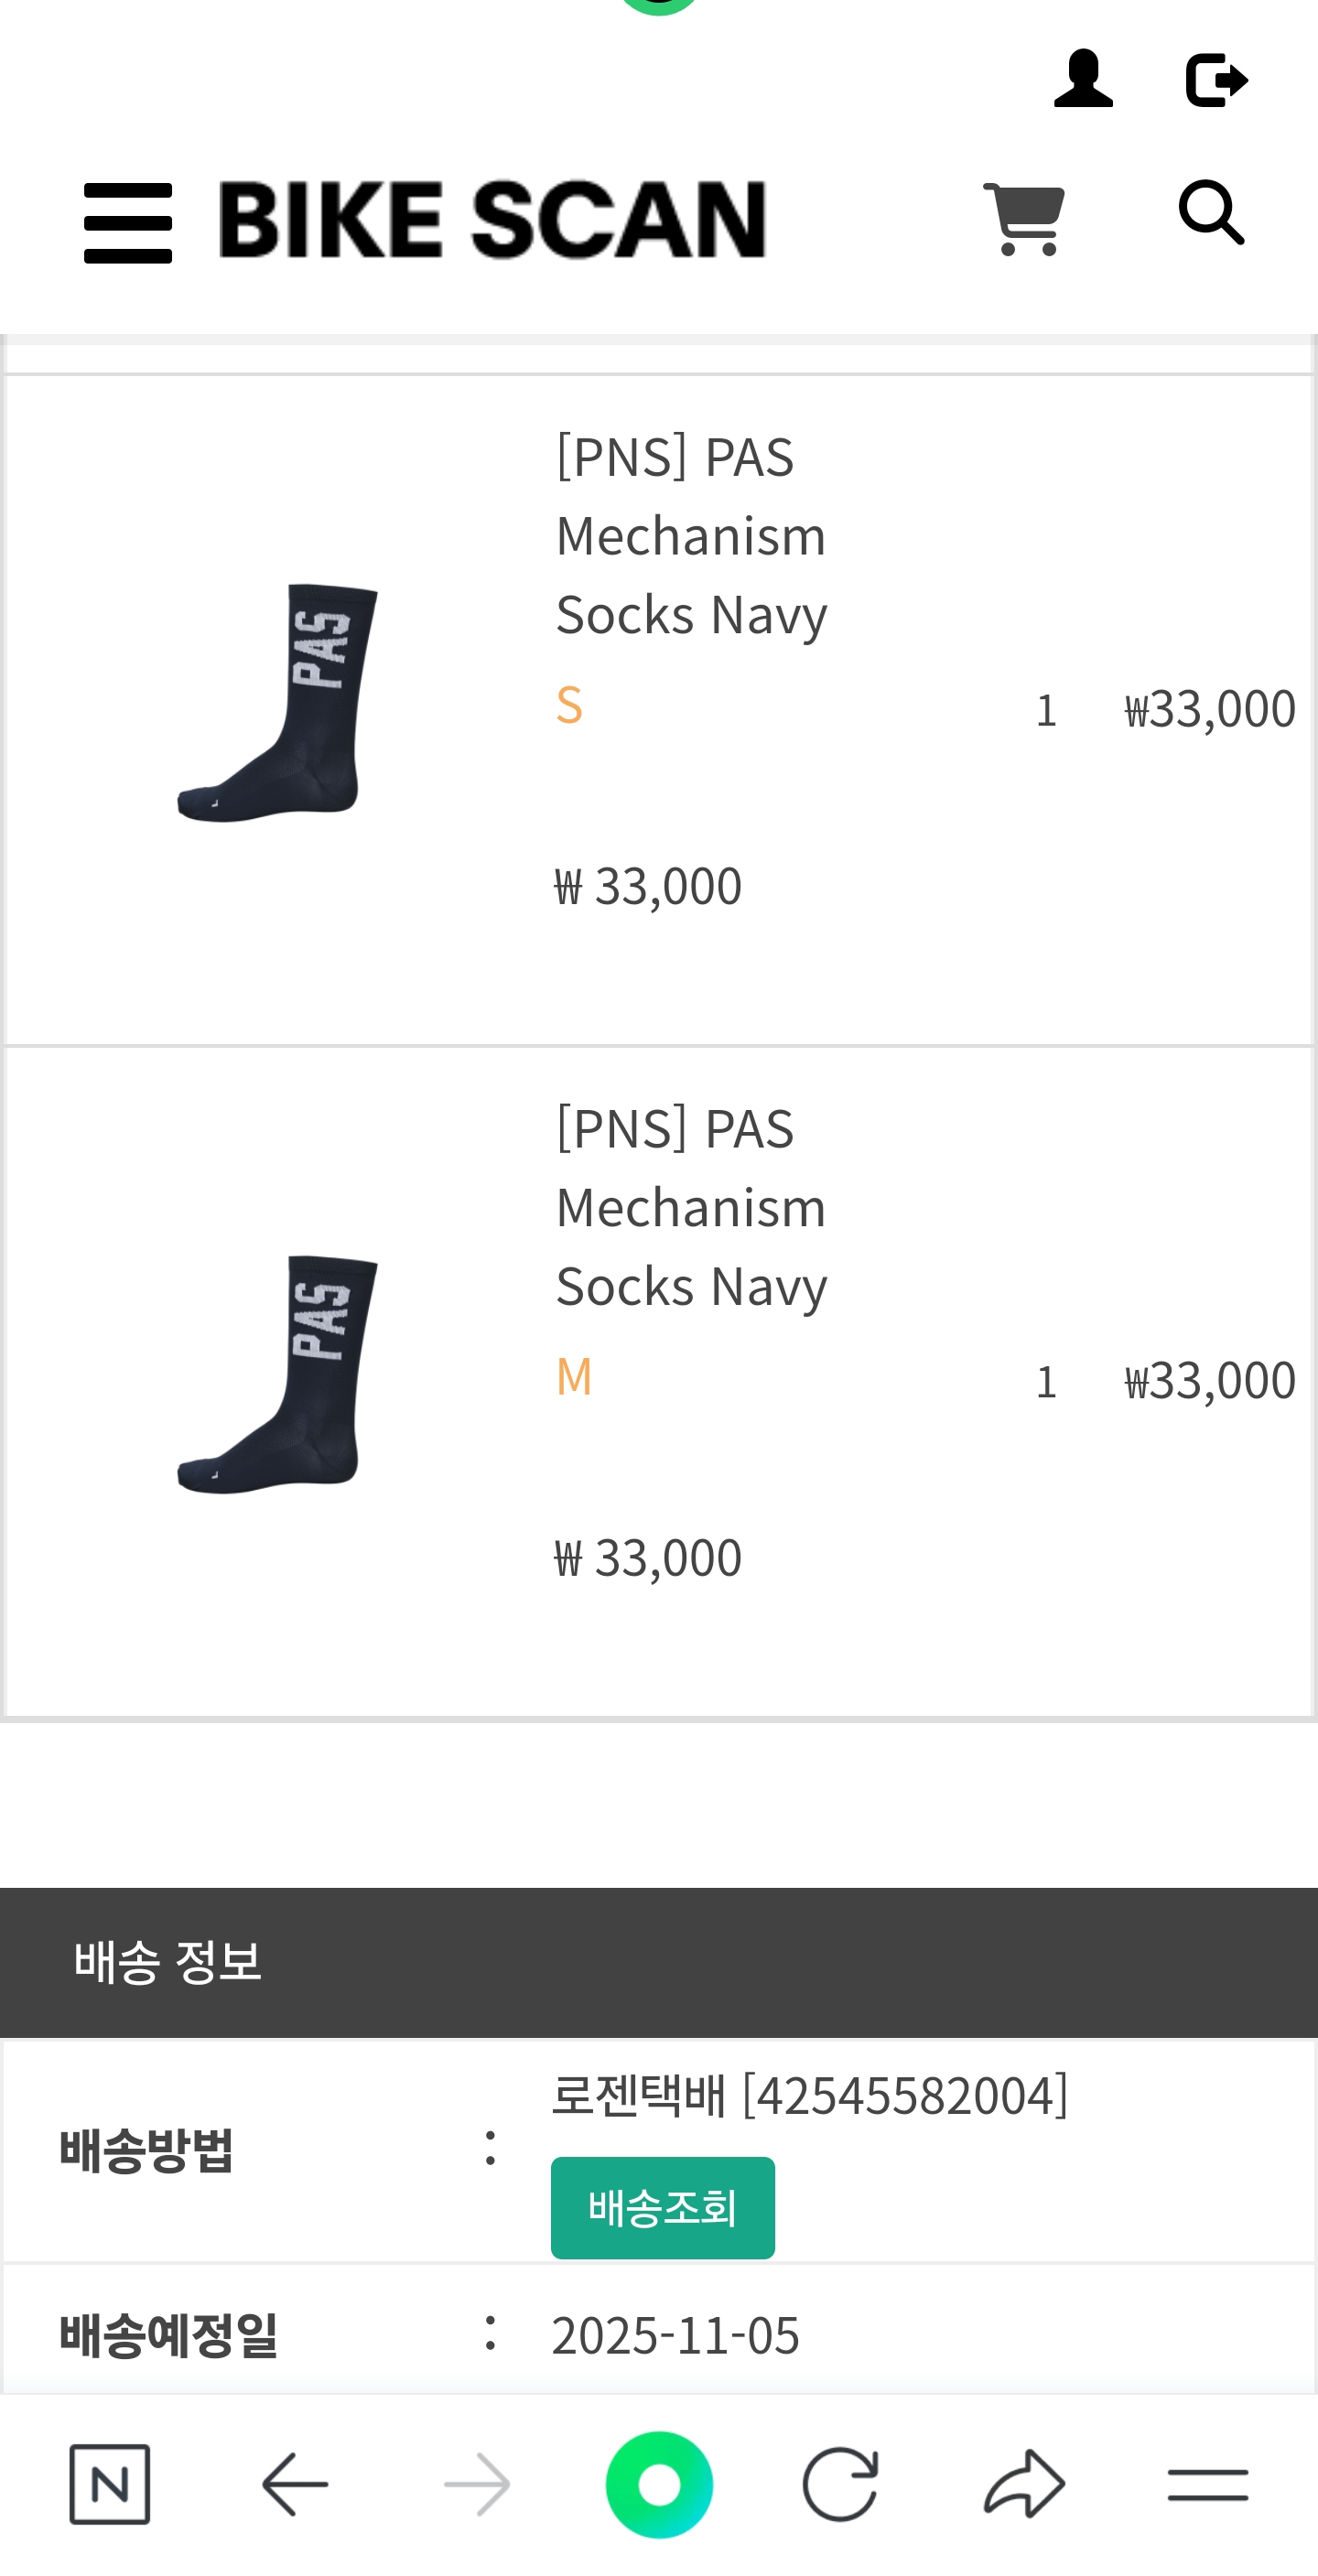Open the hamburger menu beside BIKE SCAN

pos(128,222)
